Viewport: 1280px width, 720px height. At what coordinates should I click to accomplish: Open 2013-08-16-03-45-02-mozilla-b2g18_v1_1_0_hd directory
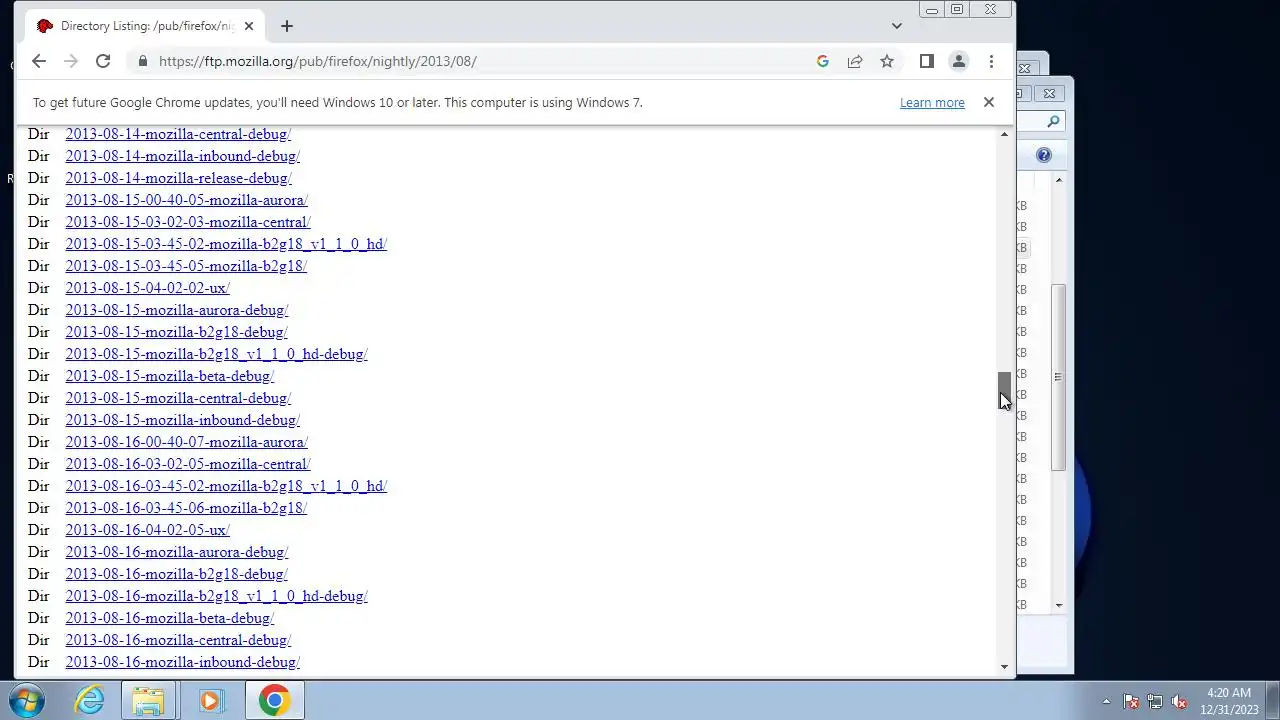tap(226, 486)
